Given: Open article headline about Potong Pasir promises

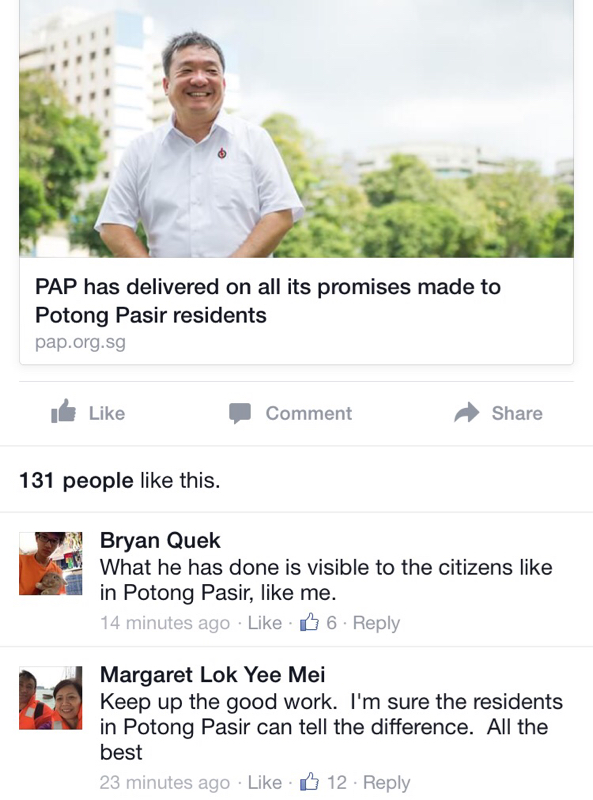Looking at the screenshot, I should (268, 301).
